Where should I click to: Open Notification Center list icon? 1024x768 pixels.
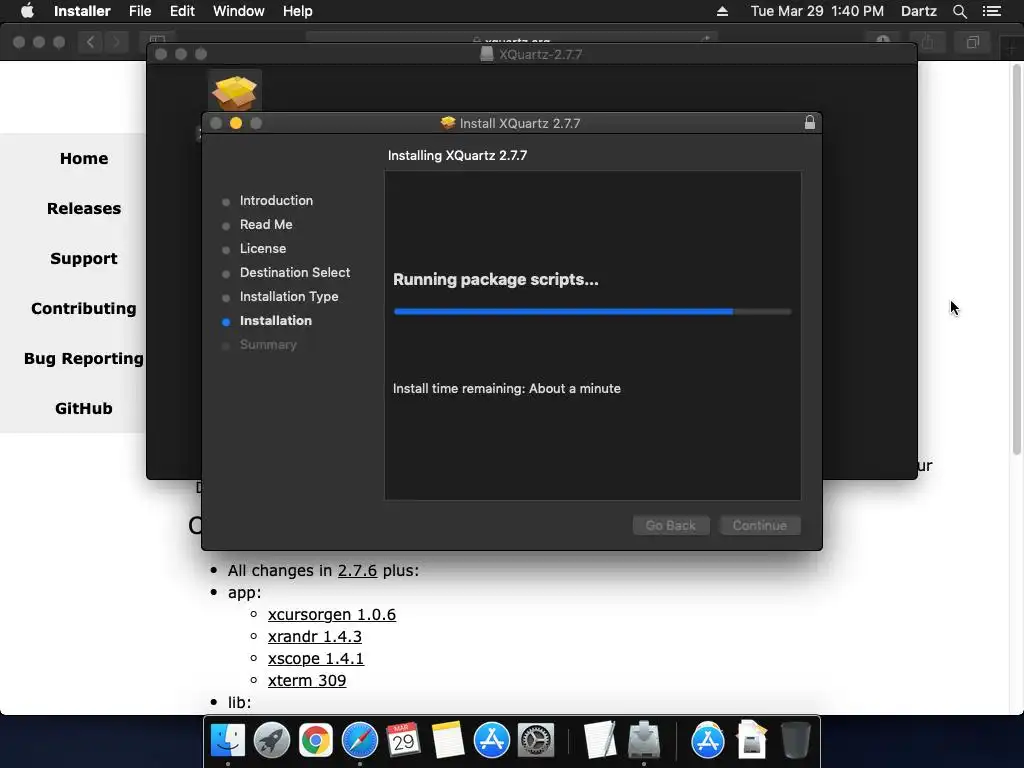tap(991, 11)
